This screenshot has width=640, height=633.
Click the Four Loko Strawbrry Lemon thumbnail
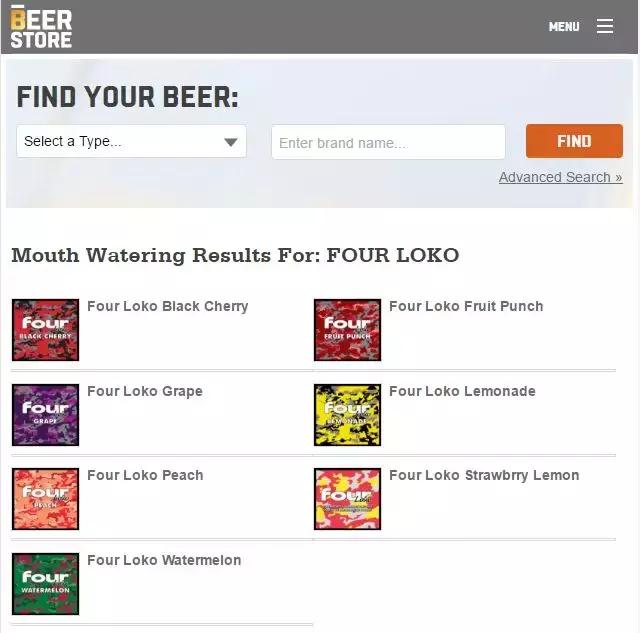[x=347, y=498]
